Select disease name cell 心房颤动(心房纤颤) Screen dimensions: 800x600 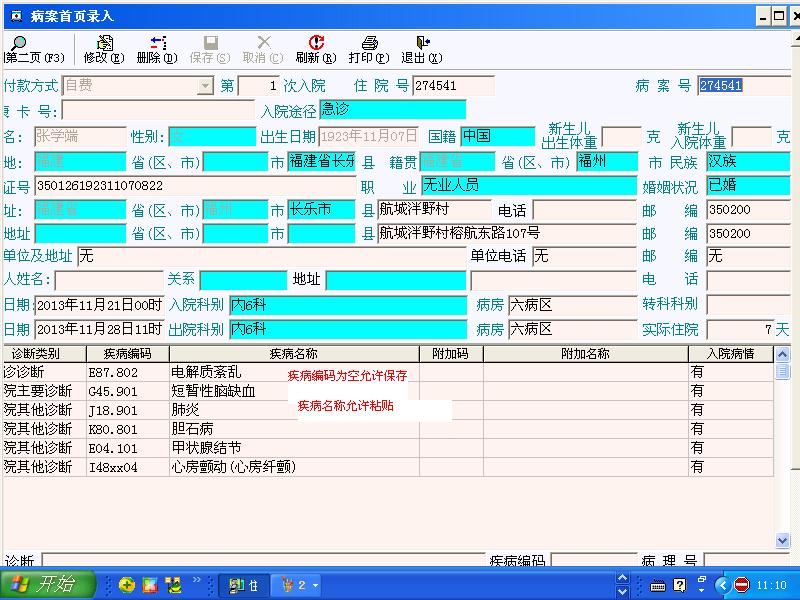coord(294,467)
